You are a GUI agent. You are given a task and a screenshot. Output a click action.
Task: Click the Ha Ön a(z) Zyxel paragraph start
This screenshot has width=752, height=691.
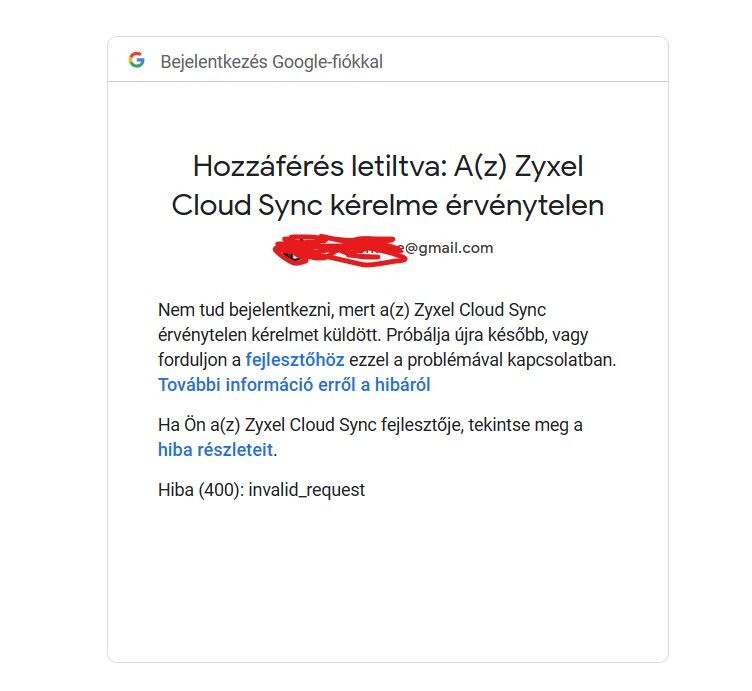221,425
